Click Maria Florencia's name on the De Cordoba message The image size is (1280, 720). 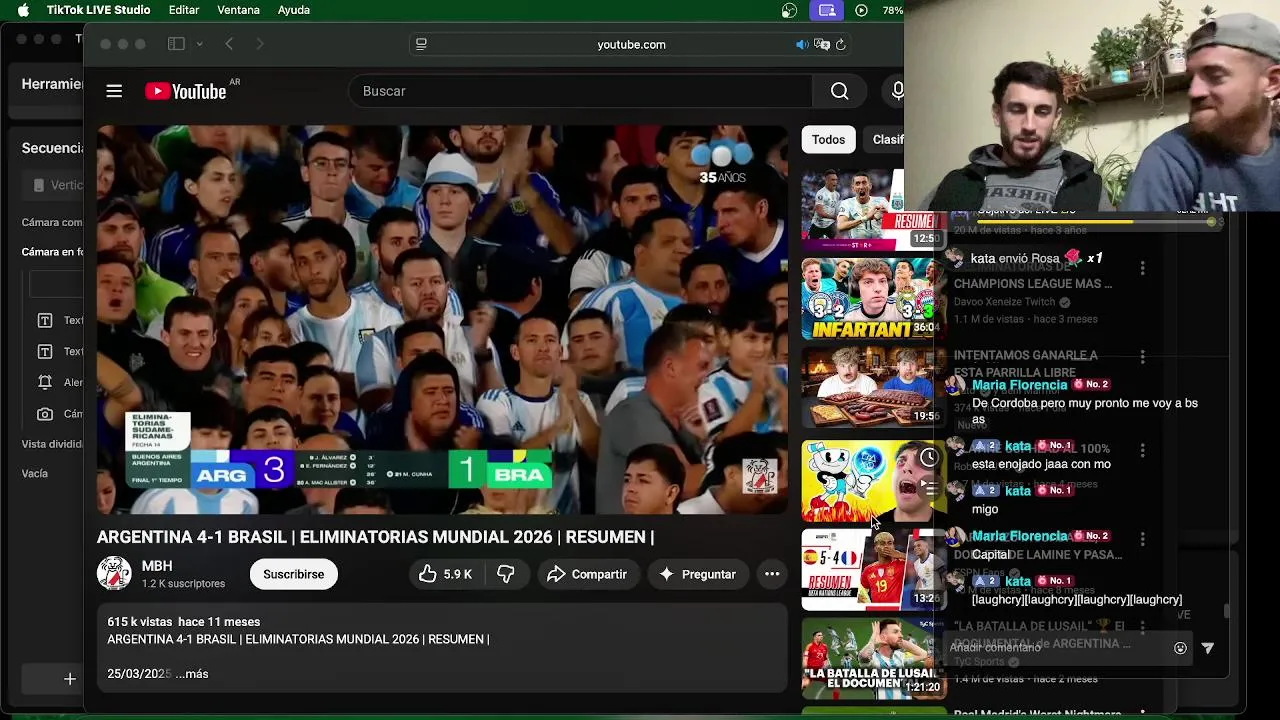(x=1020, y=385)
